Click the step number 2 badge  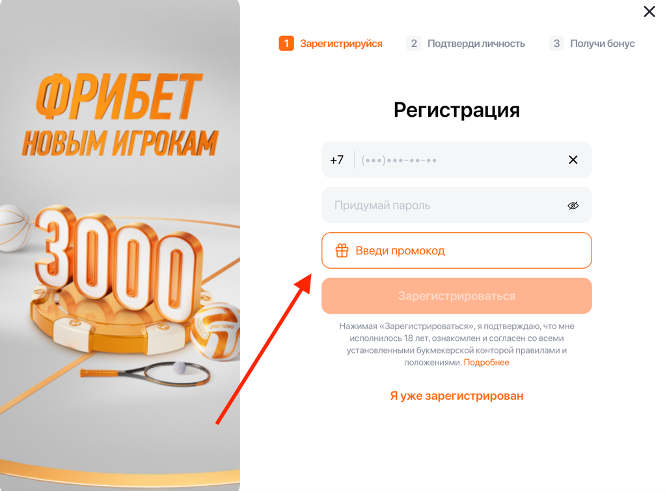pyautogui.click(x=414, y=43)
